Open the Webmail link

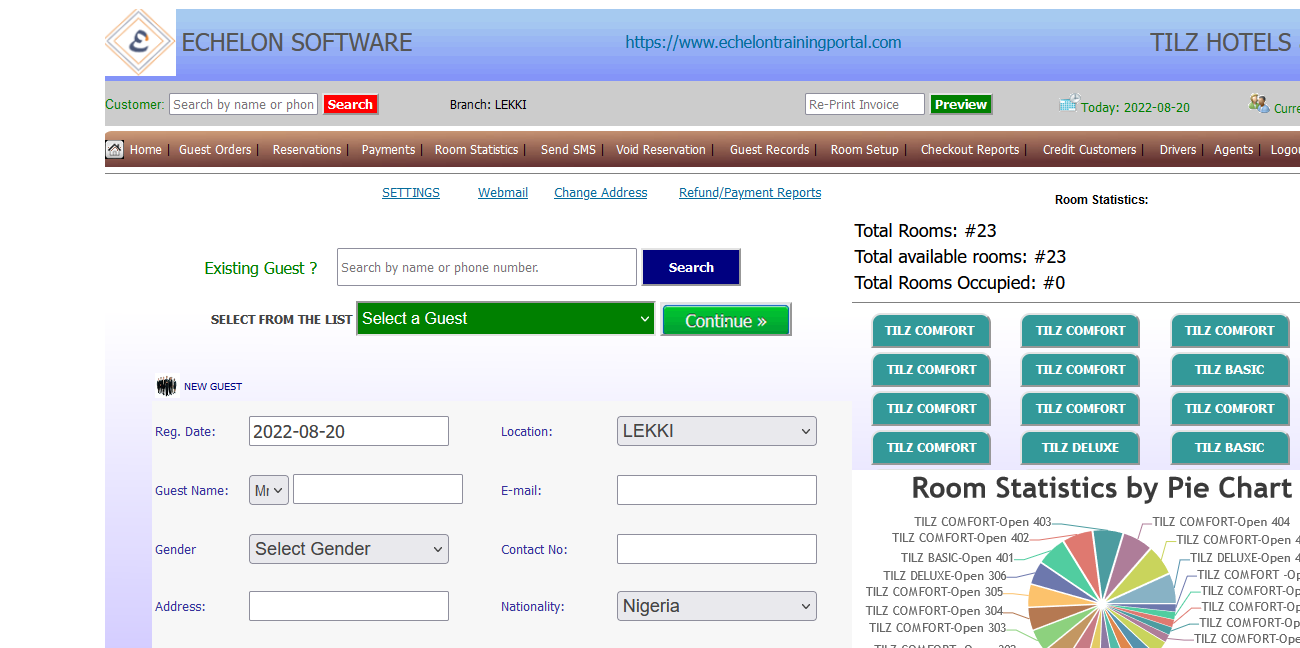click(503, 193)
